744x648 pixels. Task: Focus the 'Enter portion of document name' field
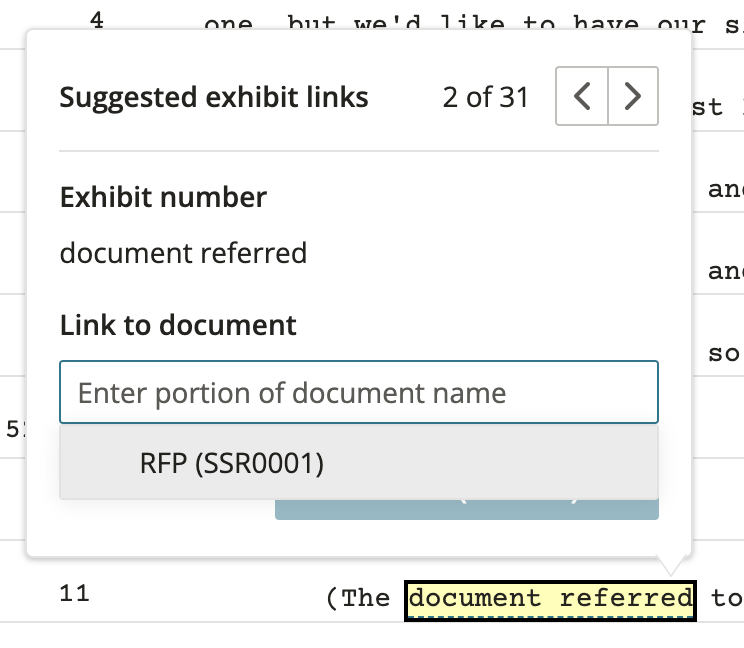click(359, 392)
